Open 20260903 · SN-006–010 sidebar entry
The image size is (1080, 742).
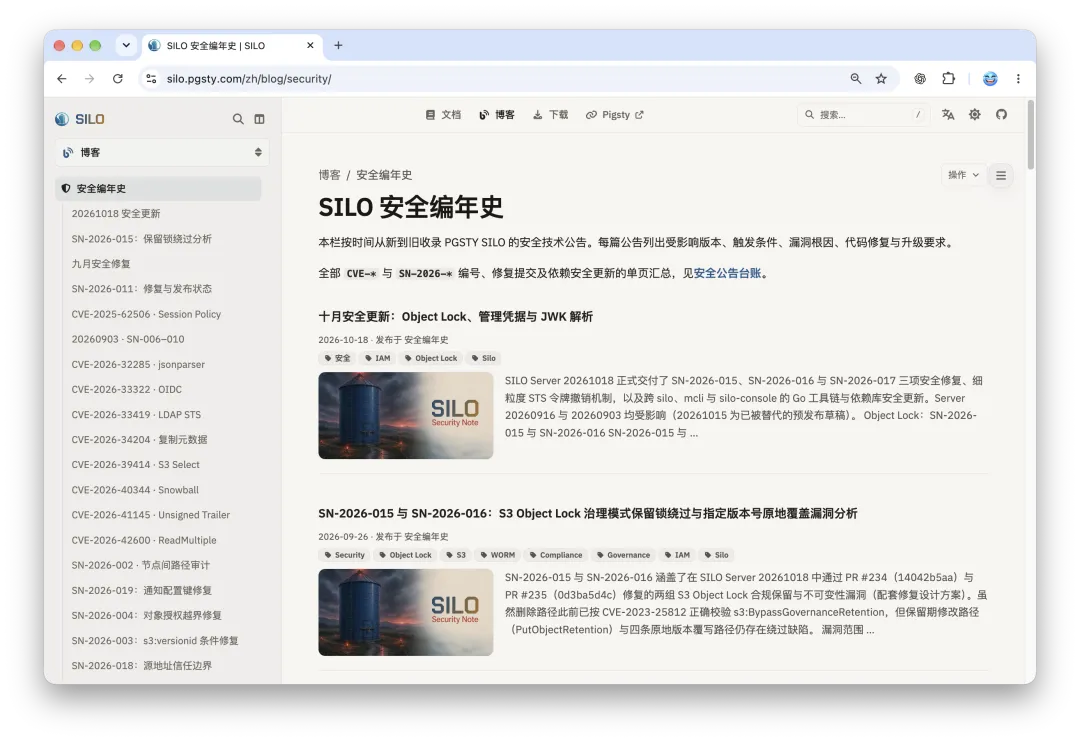pos(127,339)
